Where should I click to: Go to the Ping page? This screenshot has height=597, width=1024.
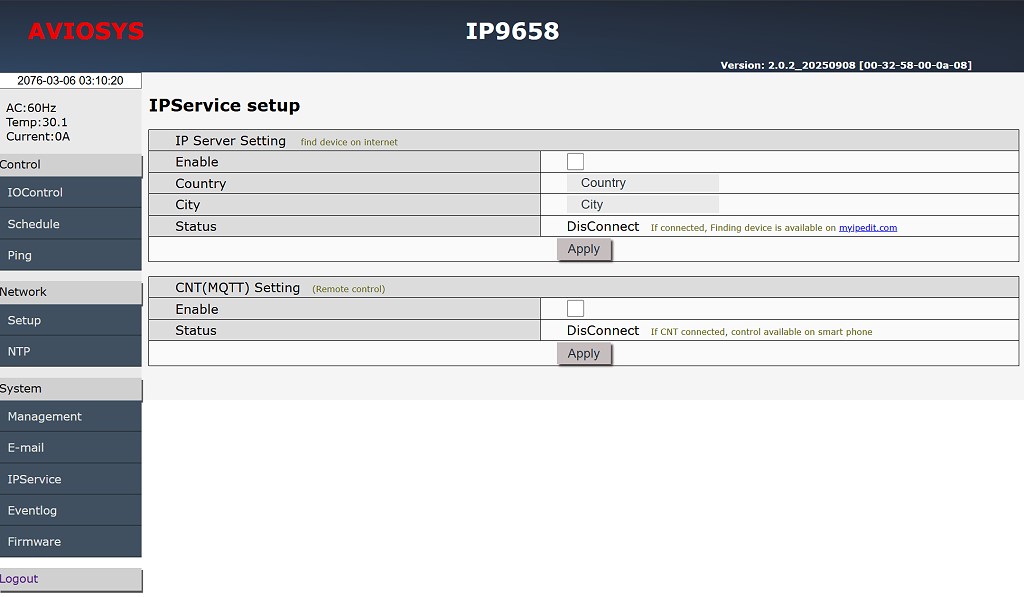coord(70,255)
